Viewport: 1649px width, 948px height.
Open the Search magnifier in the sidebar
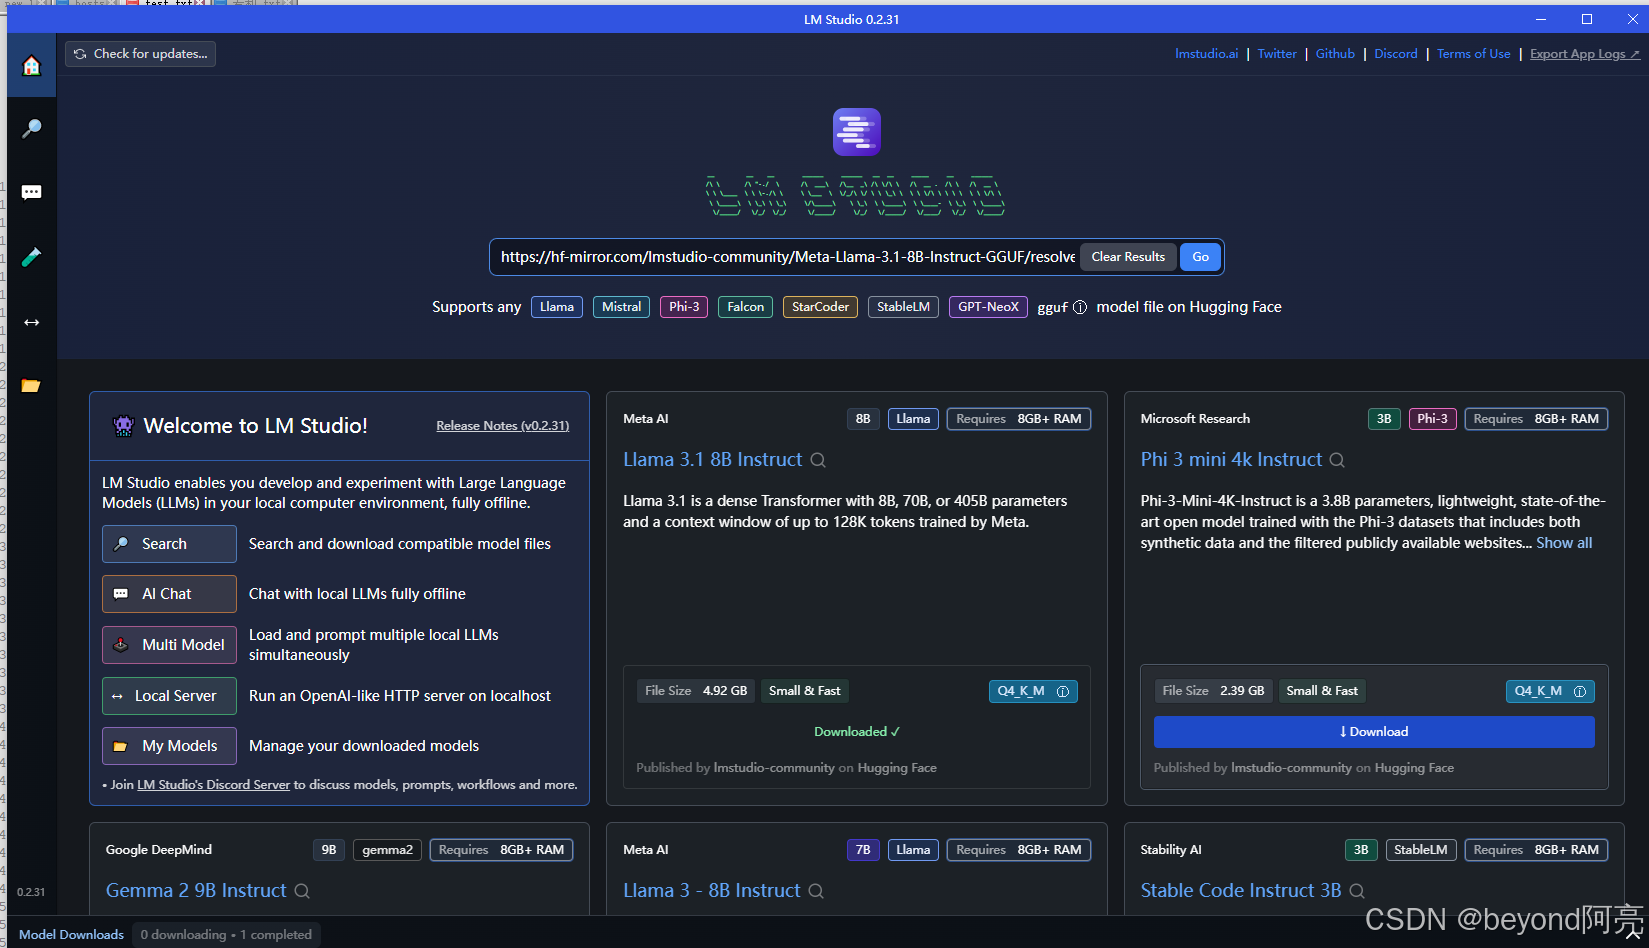(31, 129)
